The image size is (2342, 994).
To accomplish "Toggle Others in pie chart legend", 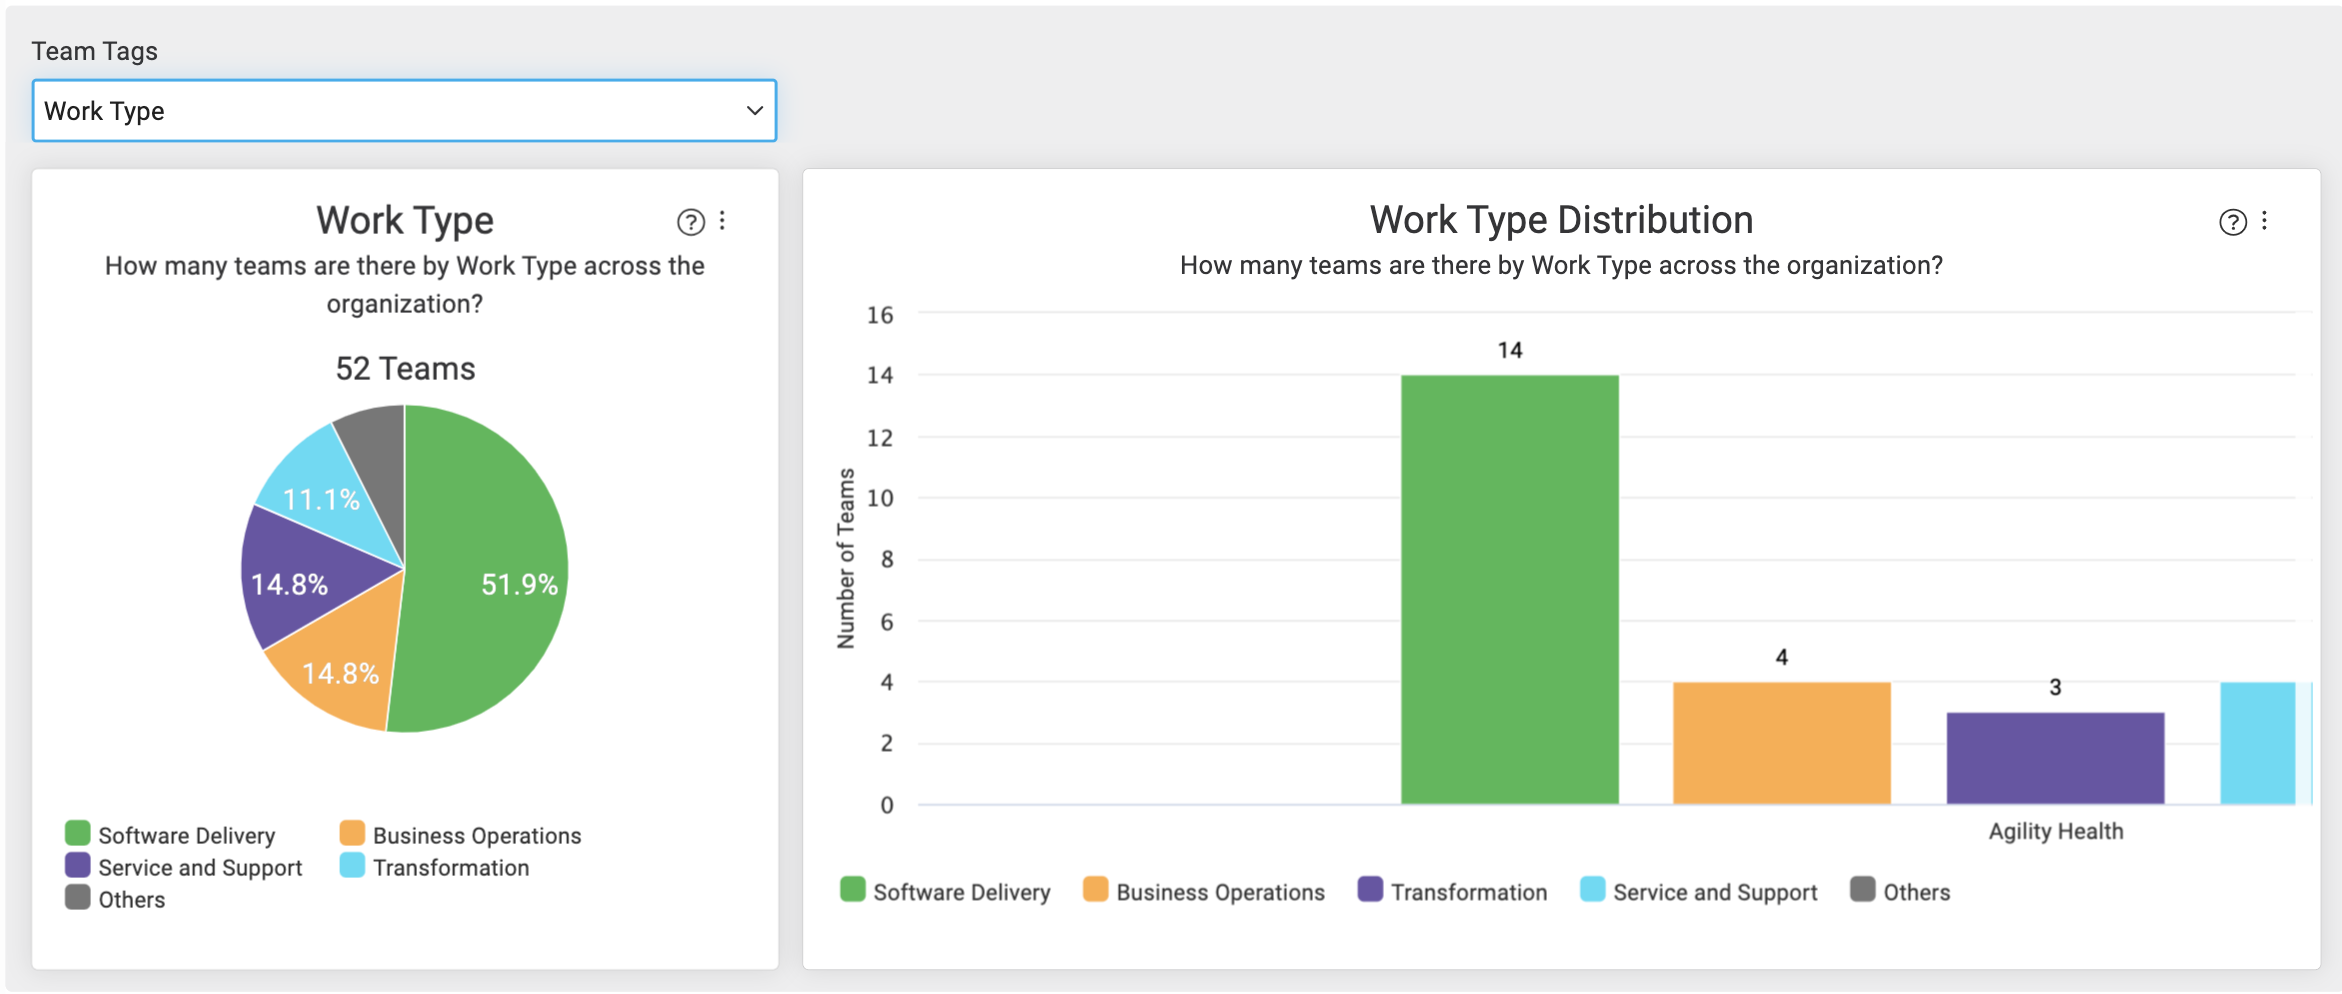I will tap(115, 899).
